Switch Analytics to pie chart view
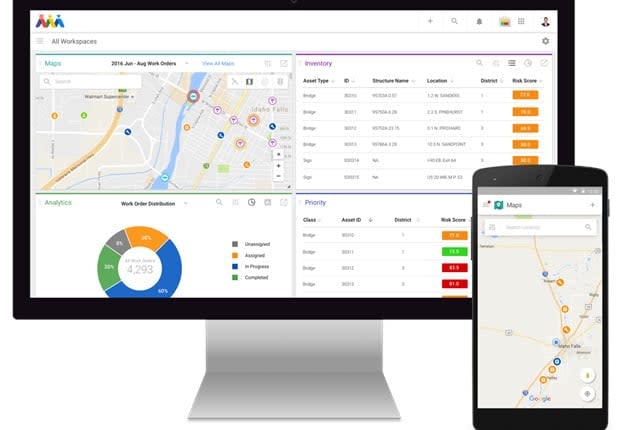The height and width of the screenshot is (430, 640). 252,202
